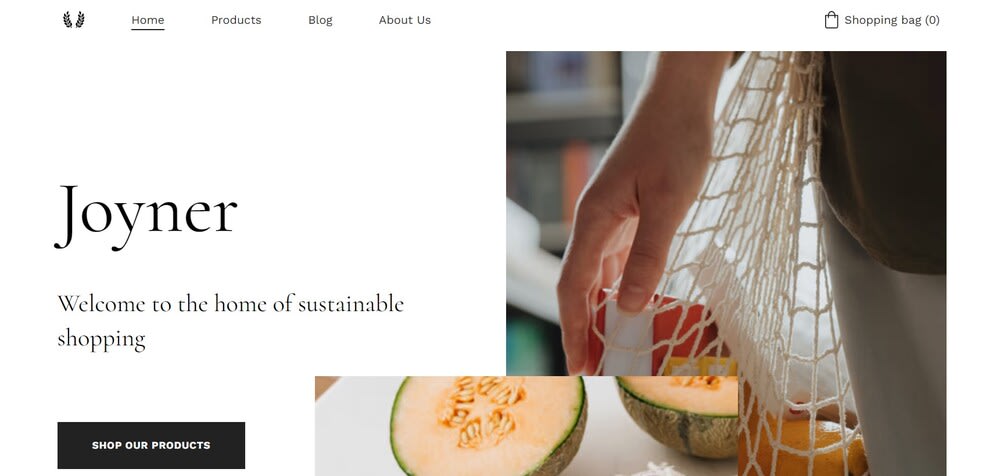The image size is (1000, 476).
Task: Click the word shopping in subtitle
Action: (x=101, y=339)
